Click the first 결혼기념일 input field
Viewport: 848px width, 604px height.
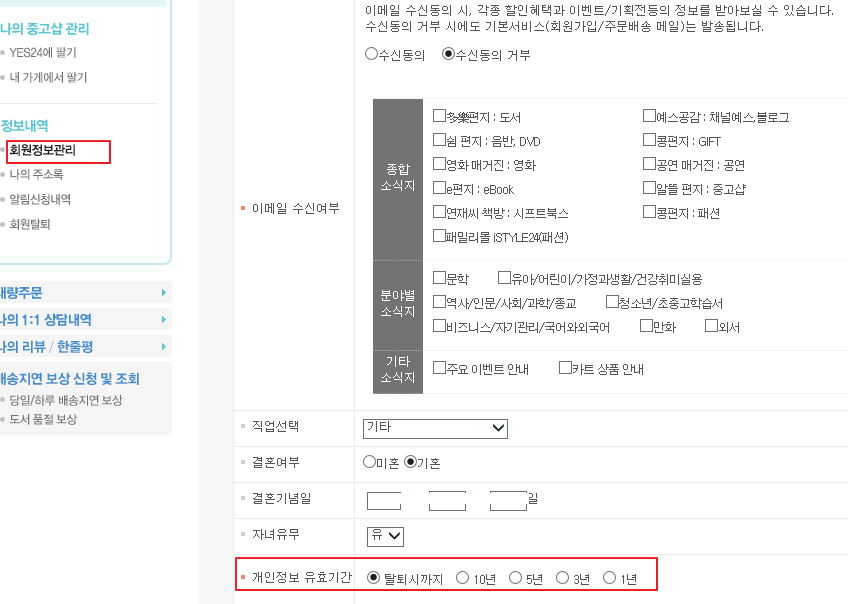383,501
